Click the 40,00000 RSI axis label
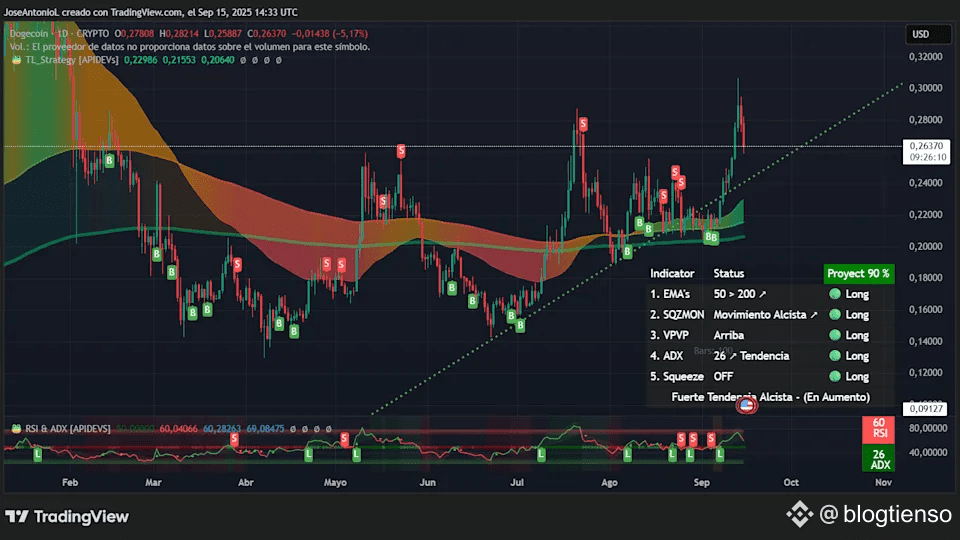The width and height of the screenshot is (960, 540). click(x=928, y=452)
